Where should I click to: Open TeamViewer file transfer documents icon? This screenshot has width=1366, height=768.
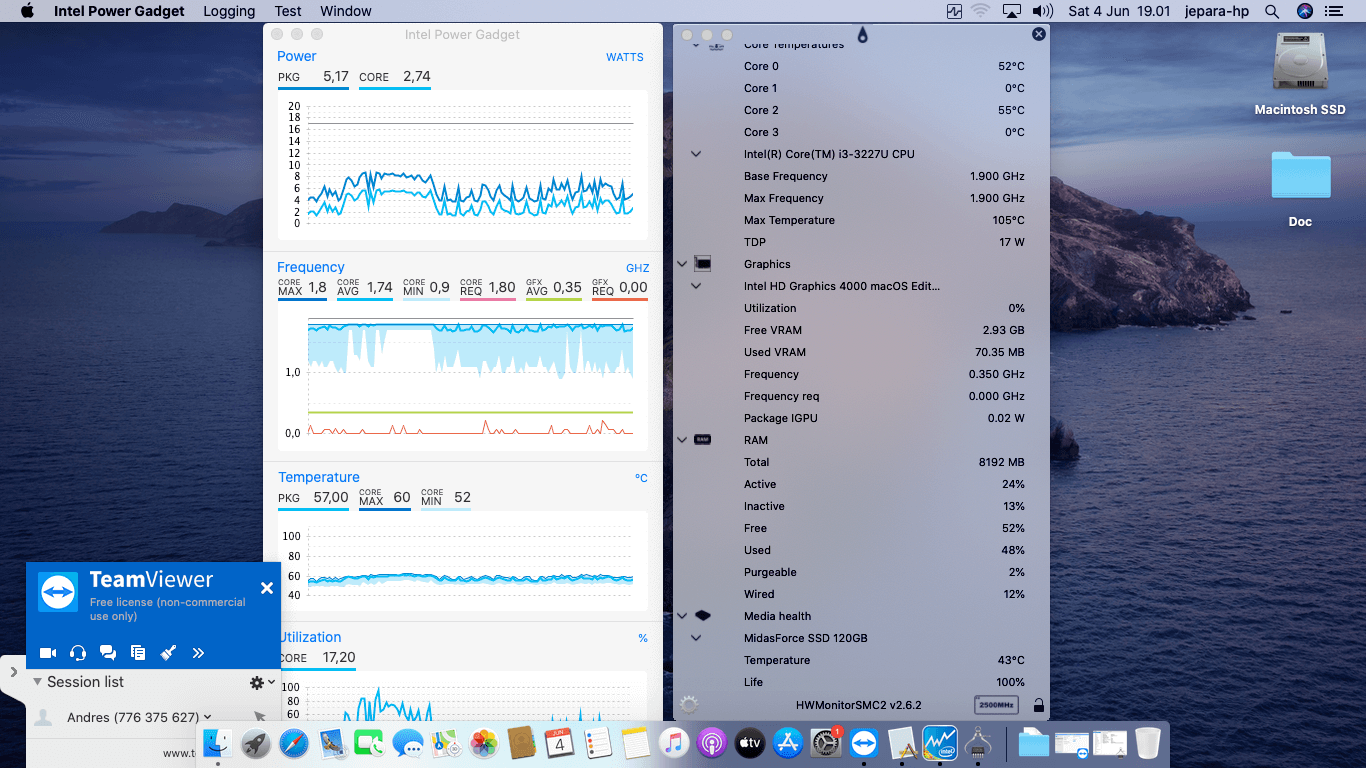[138, 653]
